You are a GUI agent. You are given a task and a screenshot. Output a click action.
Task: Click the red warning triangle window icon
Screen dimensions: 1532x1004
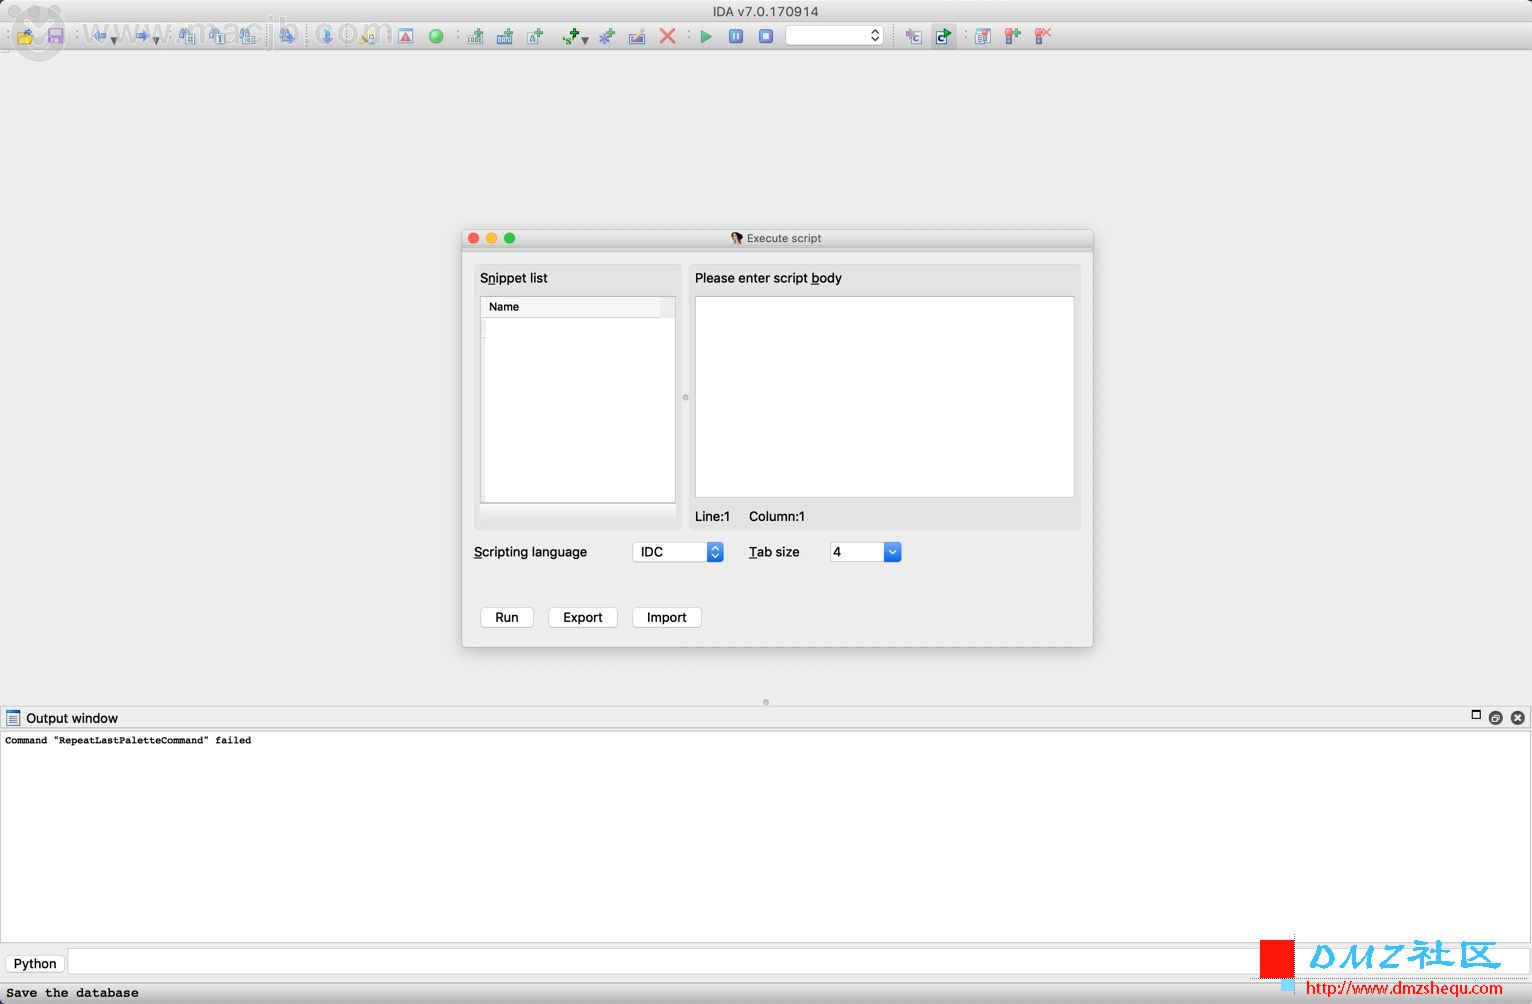coord(405,36)
